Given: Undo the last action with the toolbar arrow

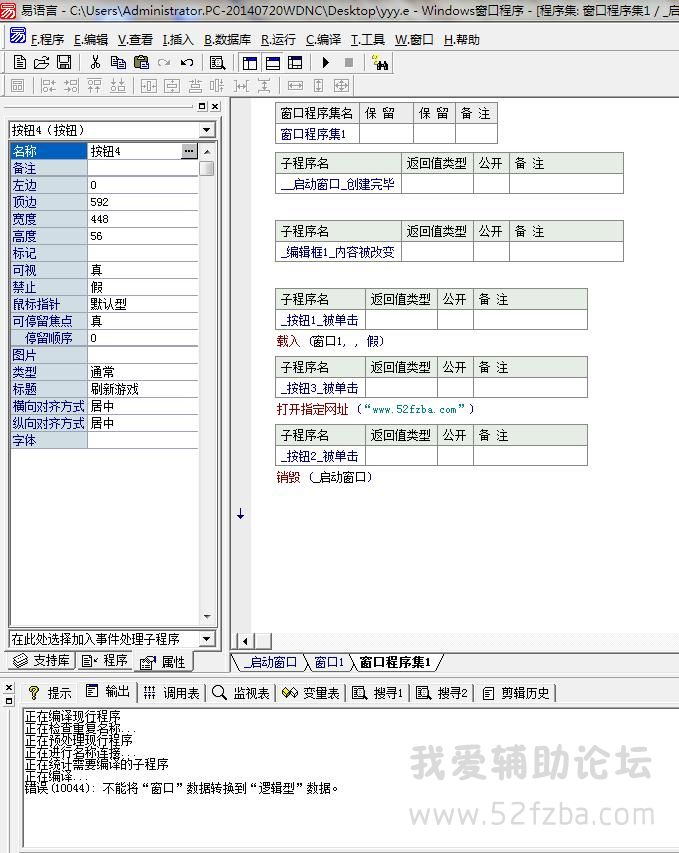Looking at the screenshot, I should (187, 62).
